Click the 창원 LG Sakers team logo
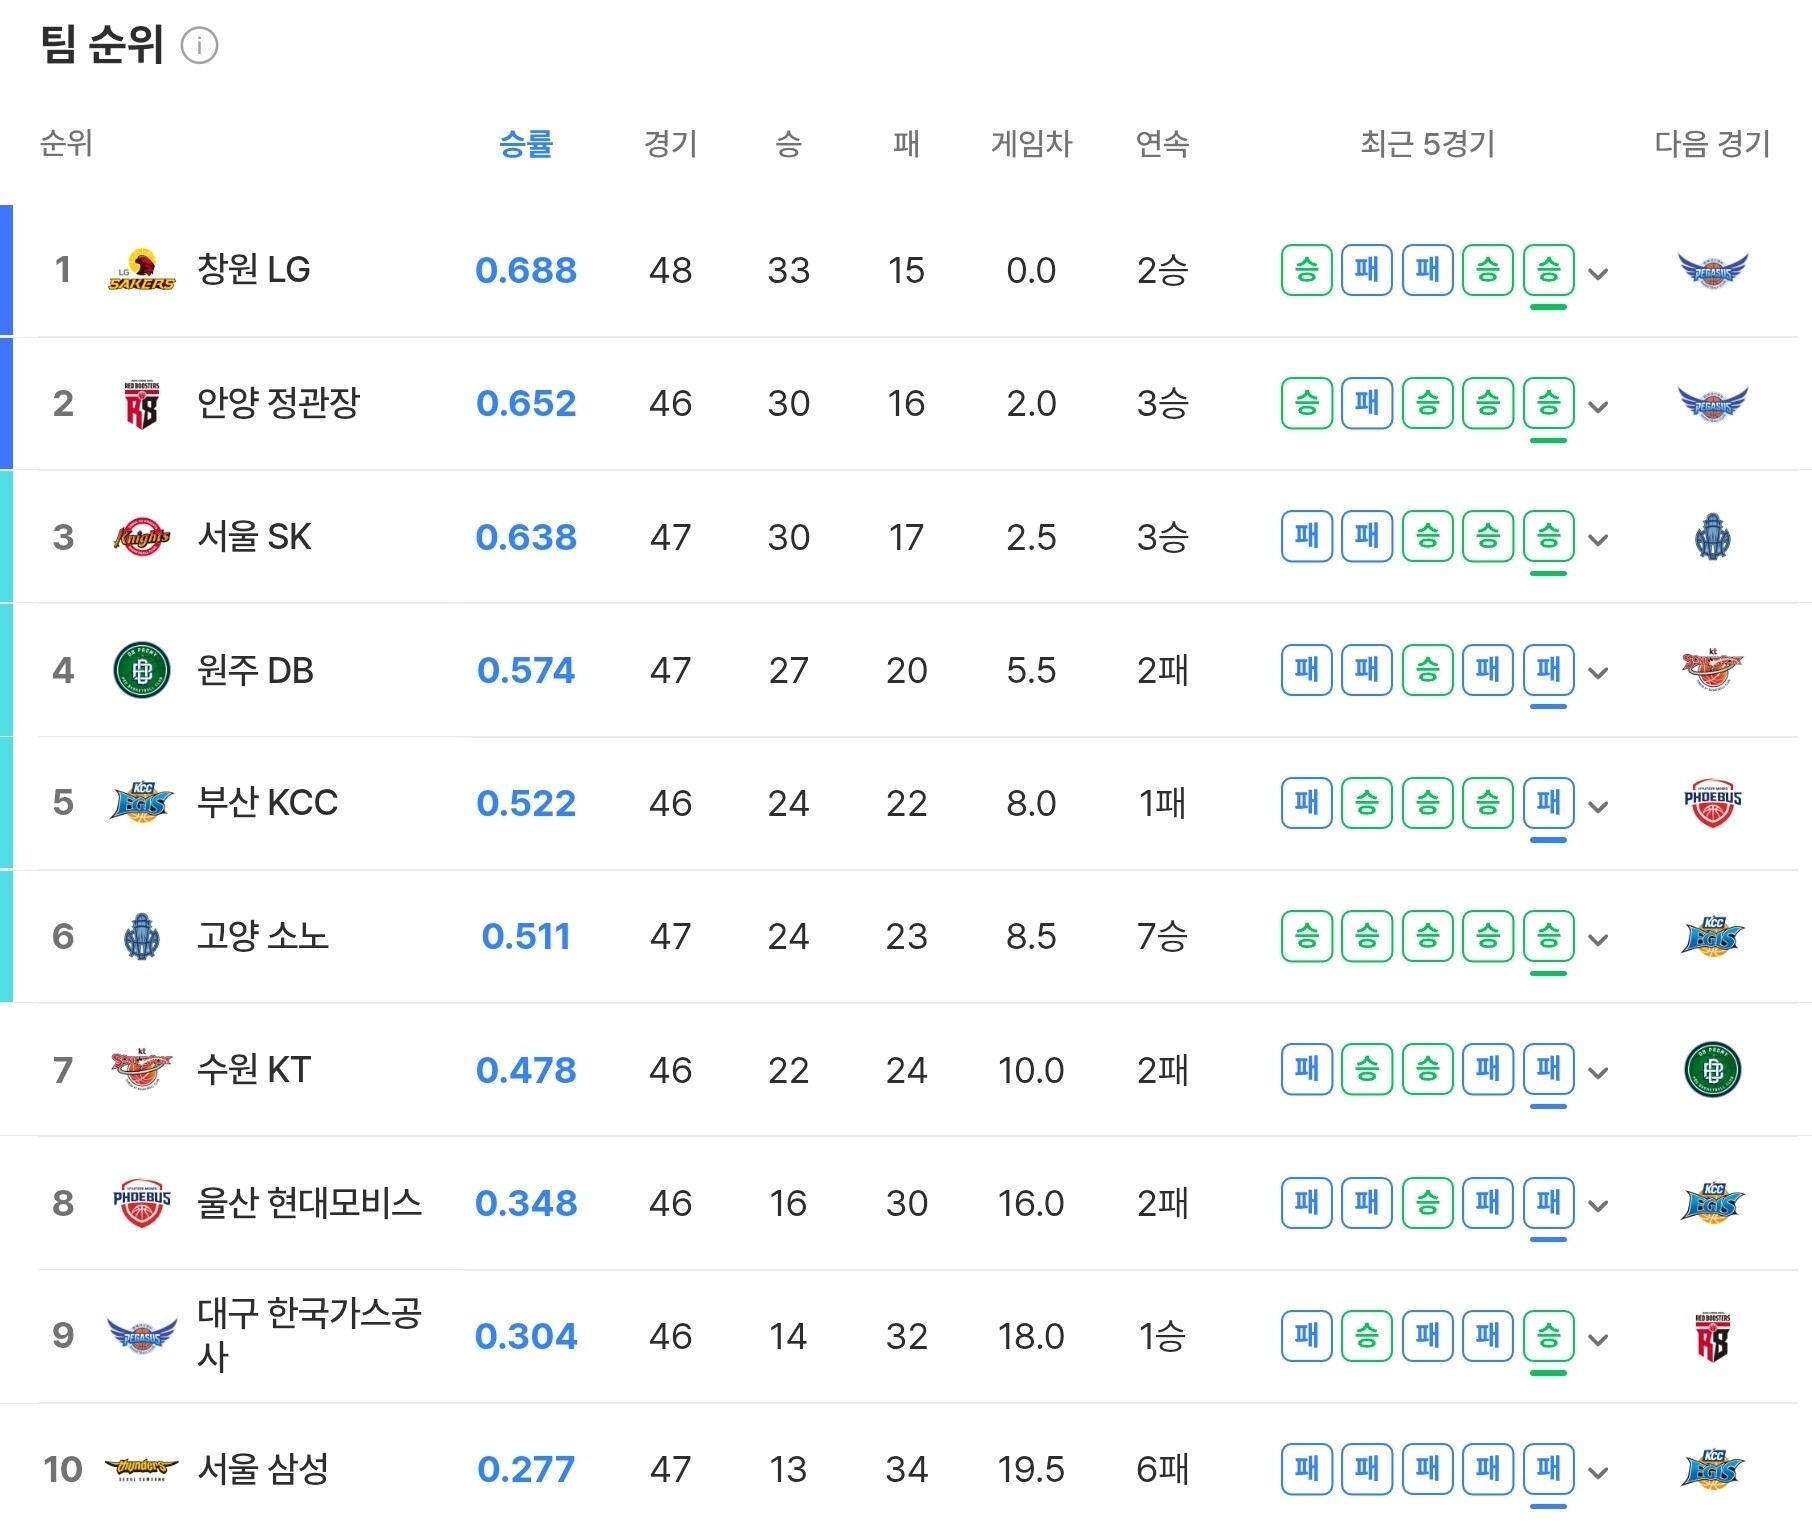1812x1530 pixels. point(141,270)
